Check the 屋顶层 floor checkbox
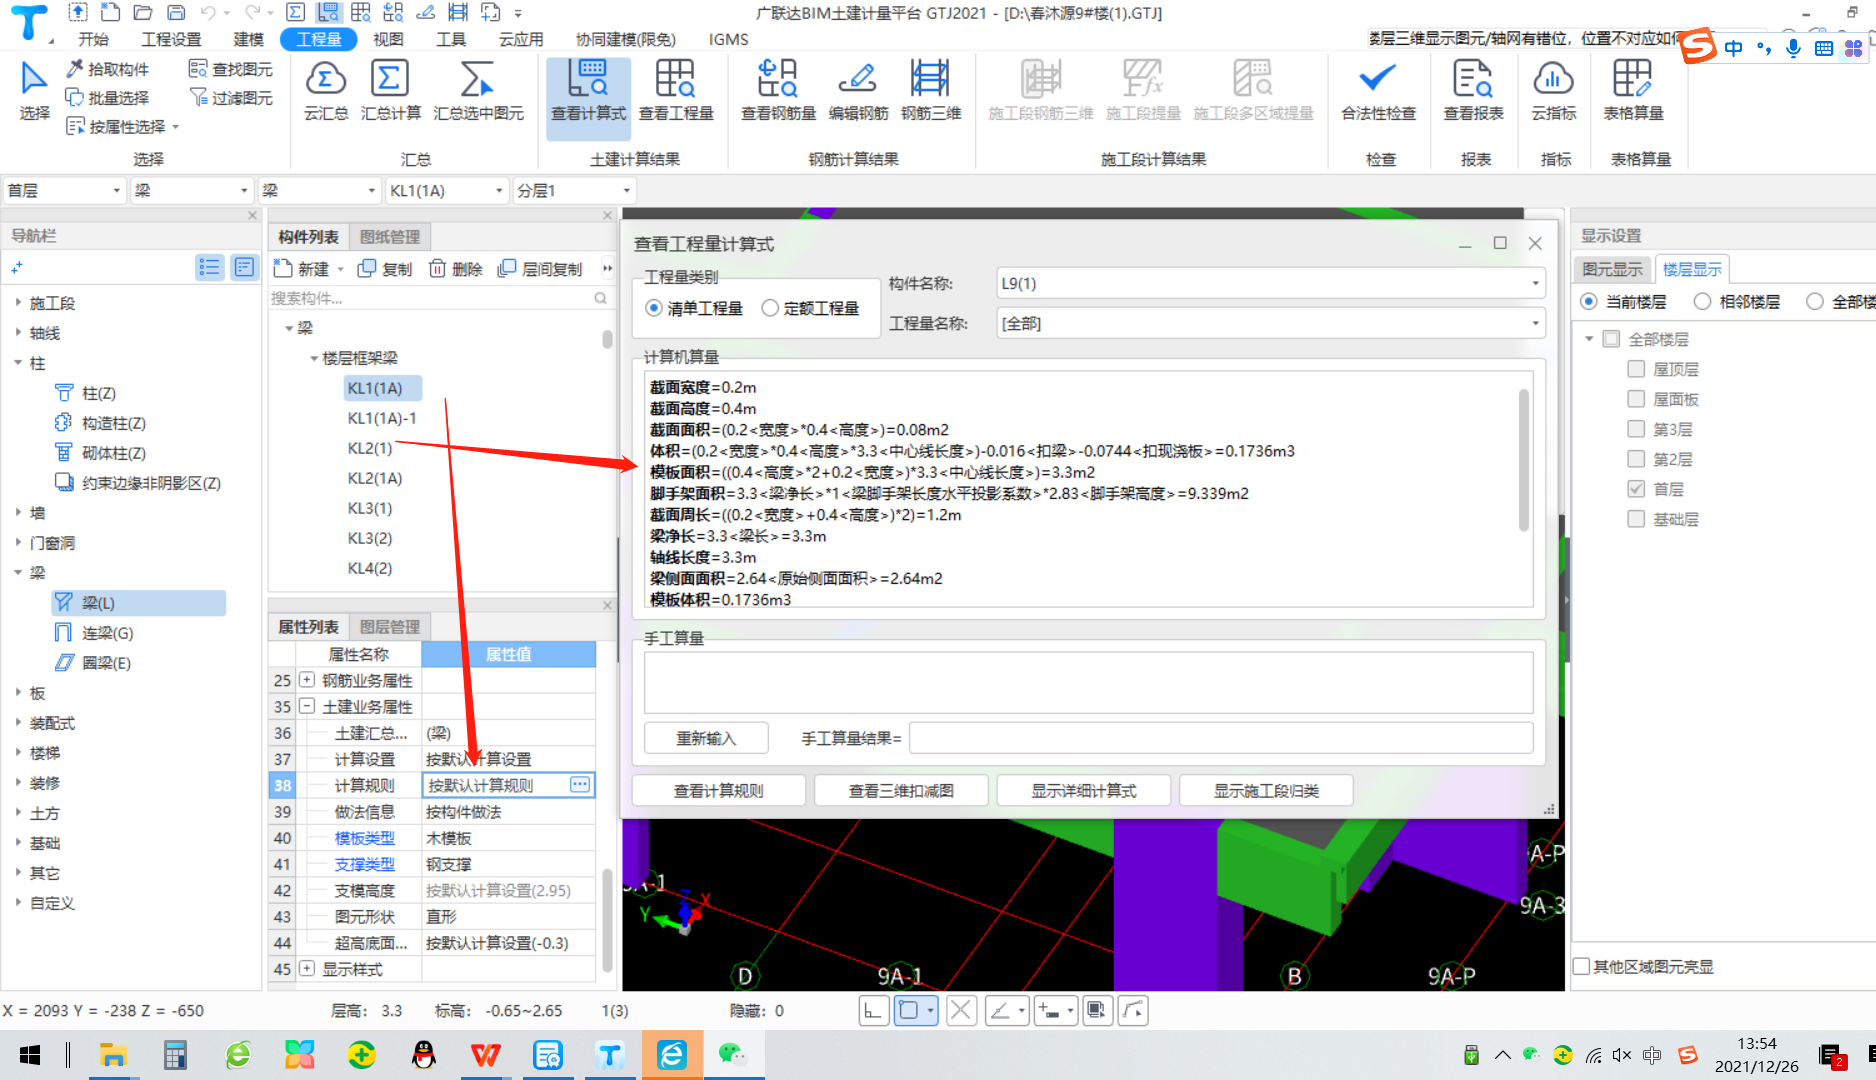The width and height of the screenshot is (1876, 1080). tap(1636, 369)
